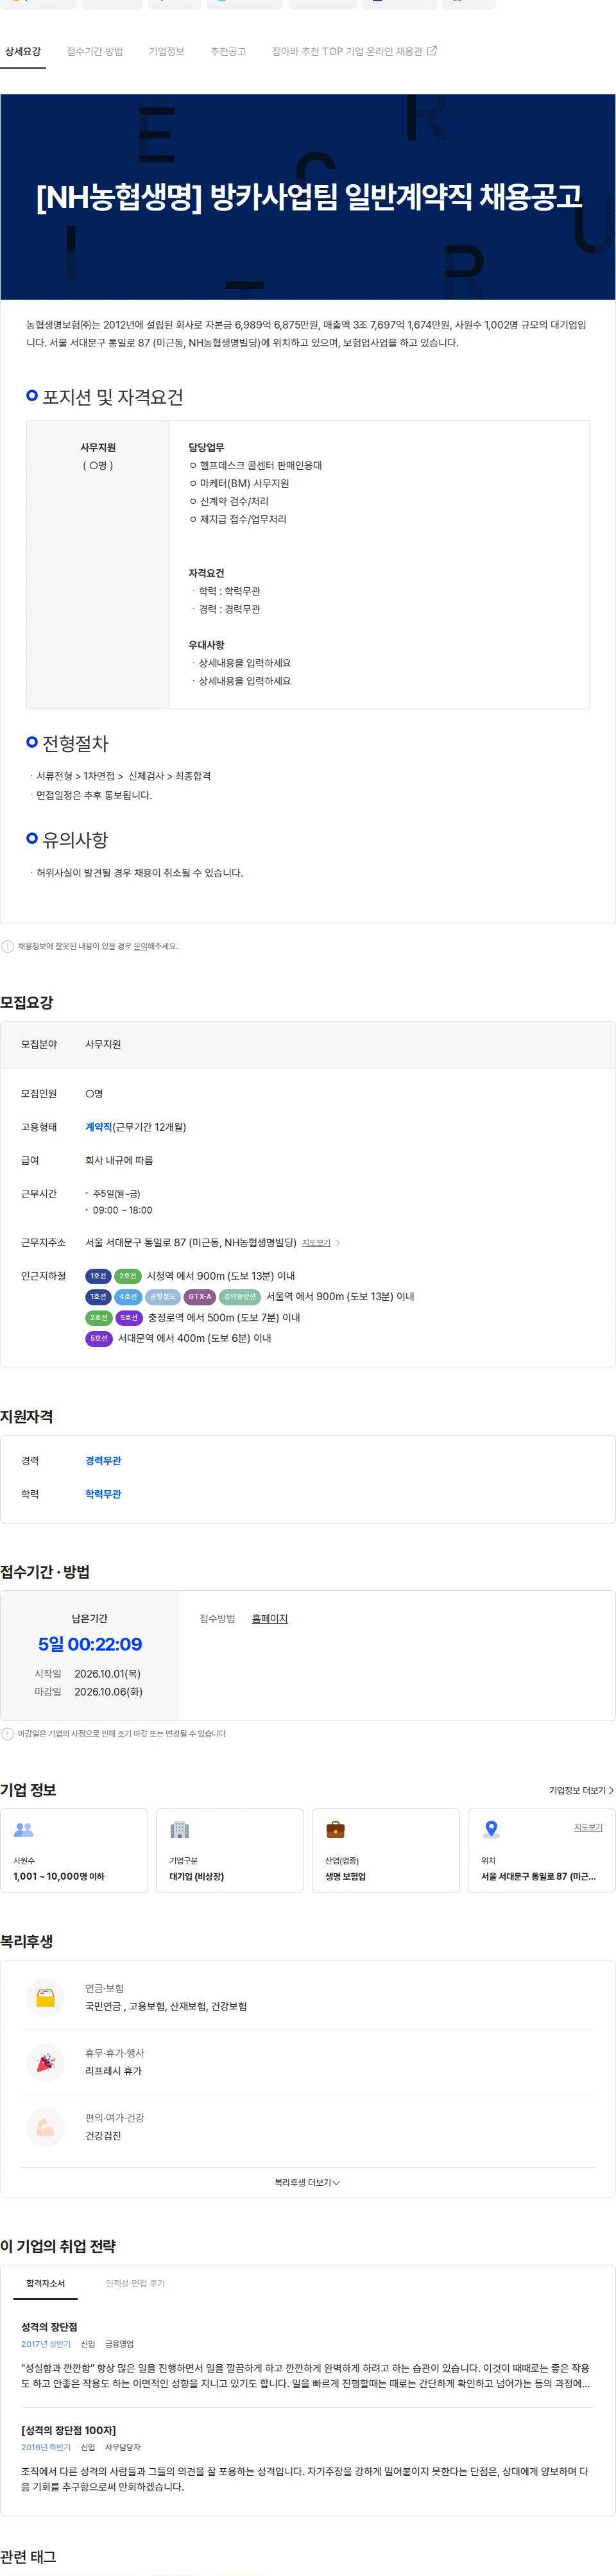Click the 기업구분 building icon card
Viewport: 616px width, 2576px height.
(x=230, y=1851)
